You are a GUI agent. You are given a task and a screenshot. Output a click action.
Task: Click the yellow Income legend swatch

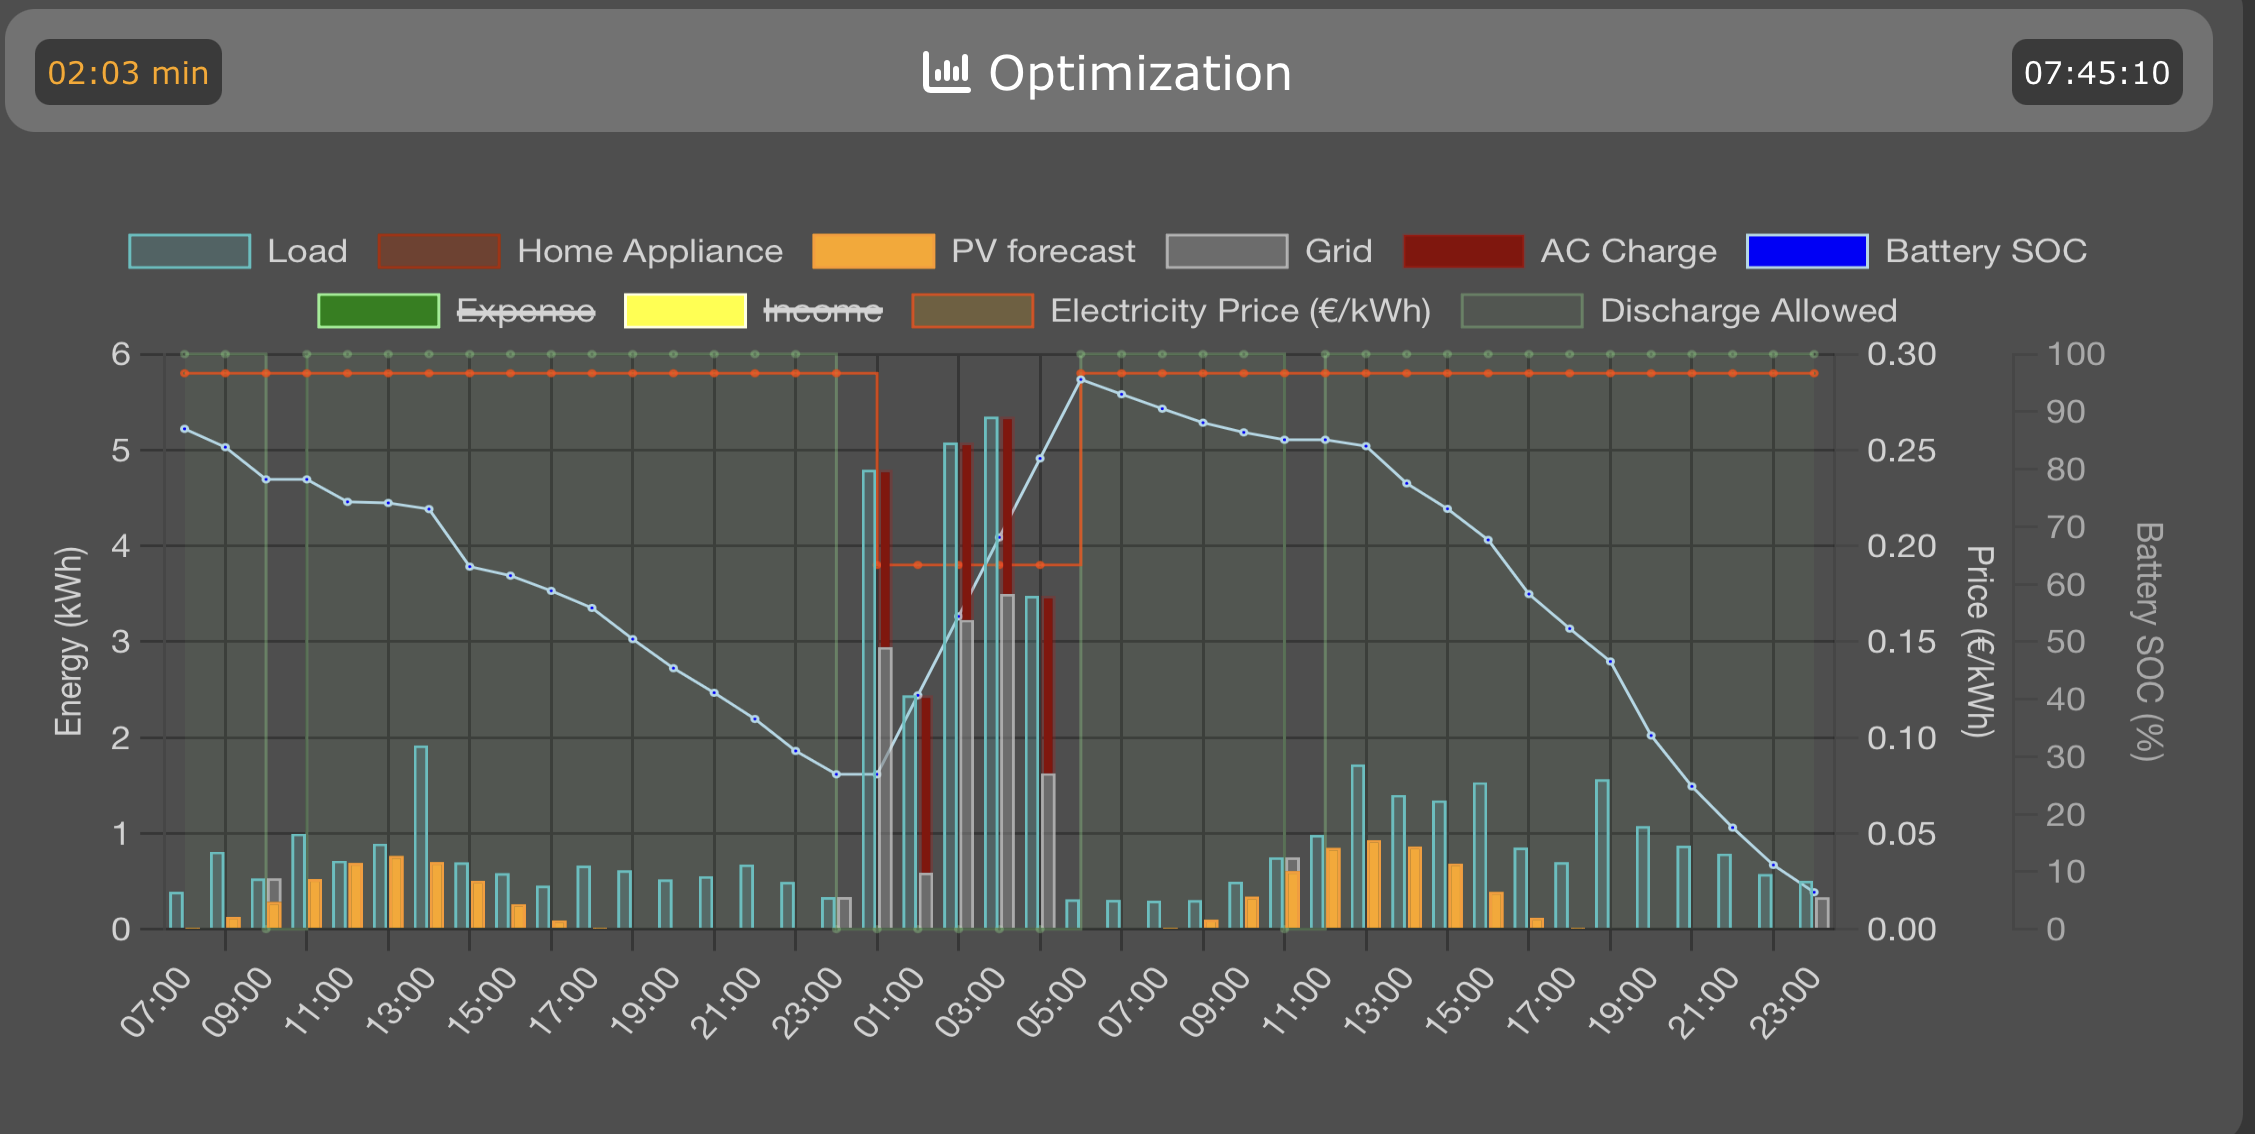point(685,311)
